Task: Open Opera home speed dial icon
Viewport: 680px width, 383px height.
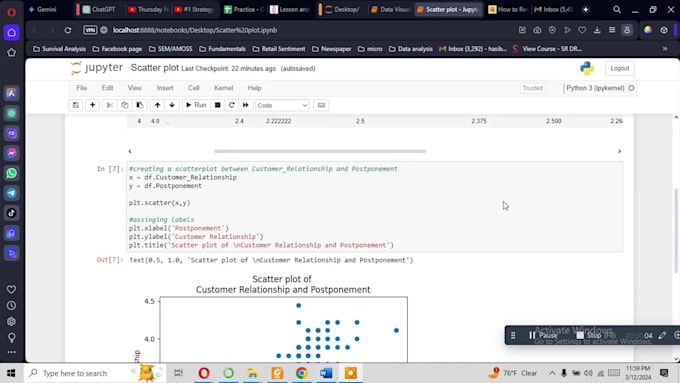Action: [x=12, y=33]
